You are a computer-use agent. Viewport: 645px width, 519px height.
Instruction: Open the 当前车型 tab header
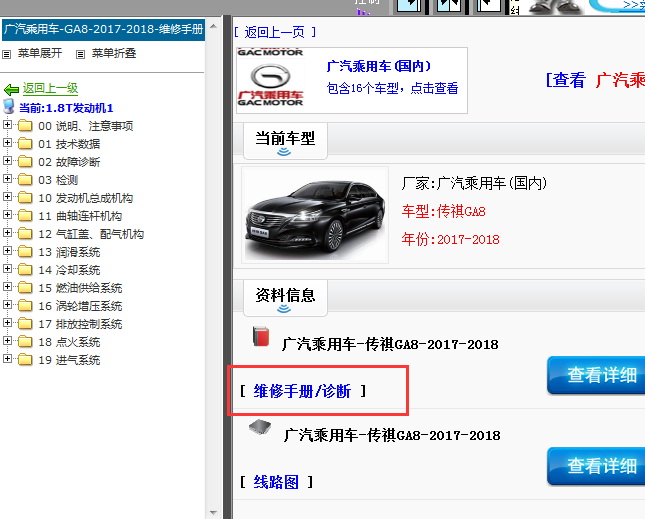[285, 141]
